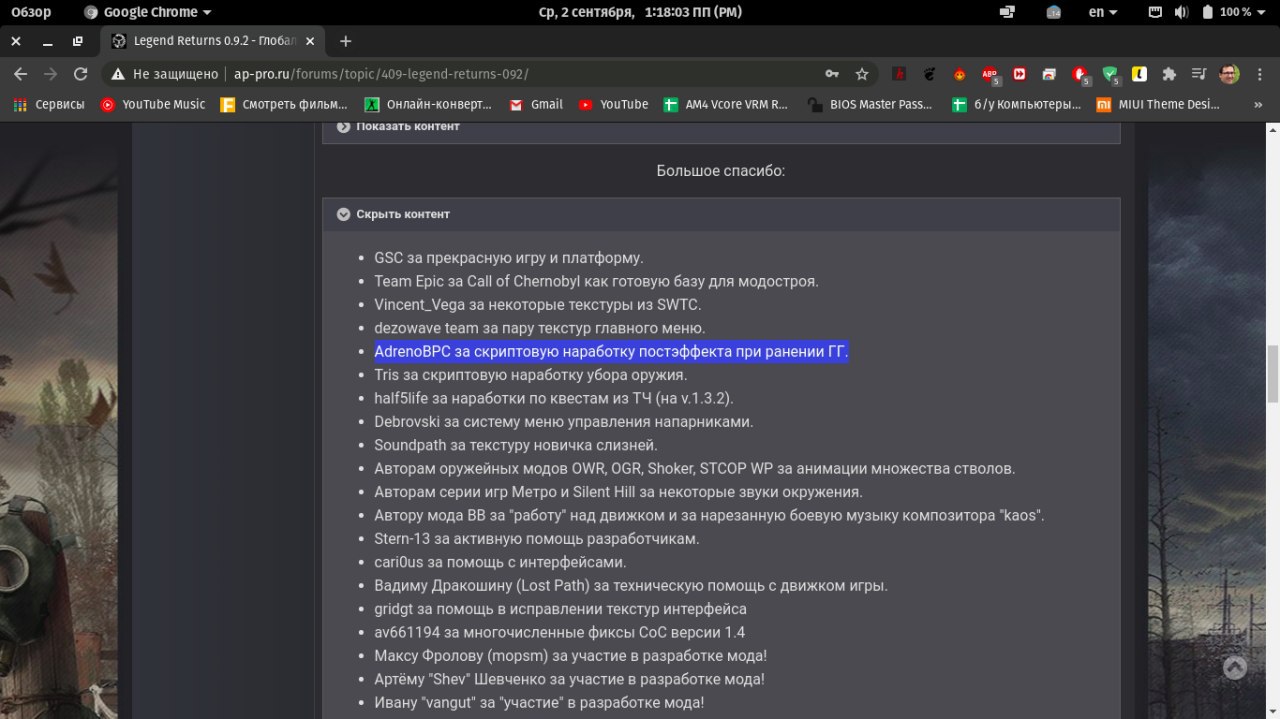Screen dimensions: 1280x719
Task: Open the Extensions puzzle-piece menu
Action: [x=1169, y=74]
